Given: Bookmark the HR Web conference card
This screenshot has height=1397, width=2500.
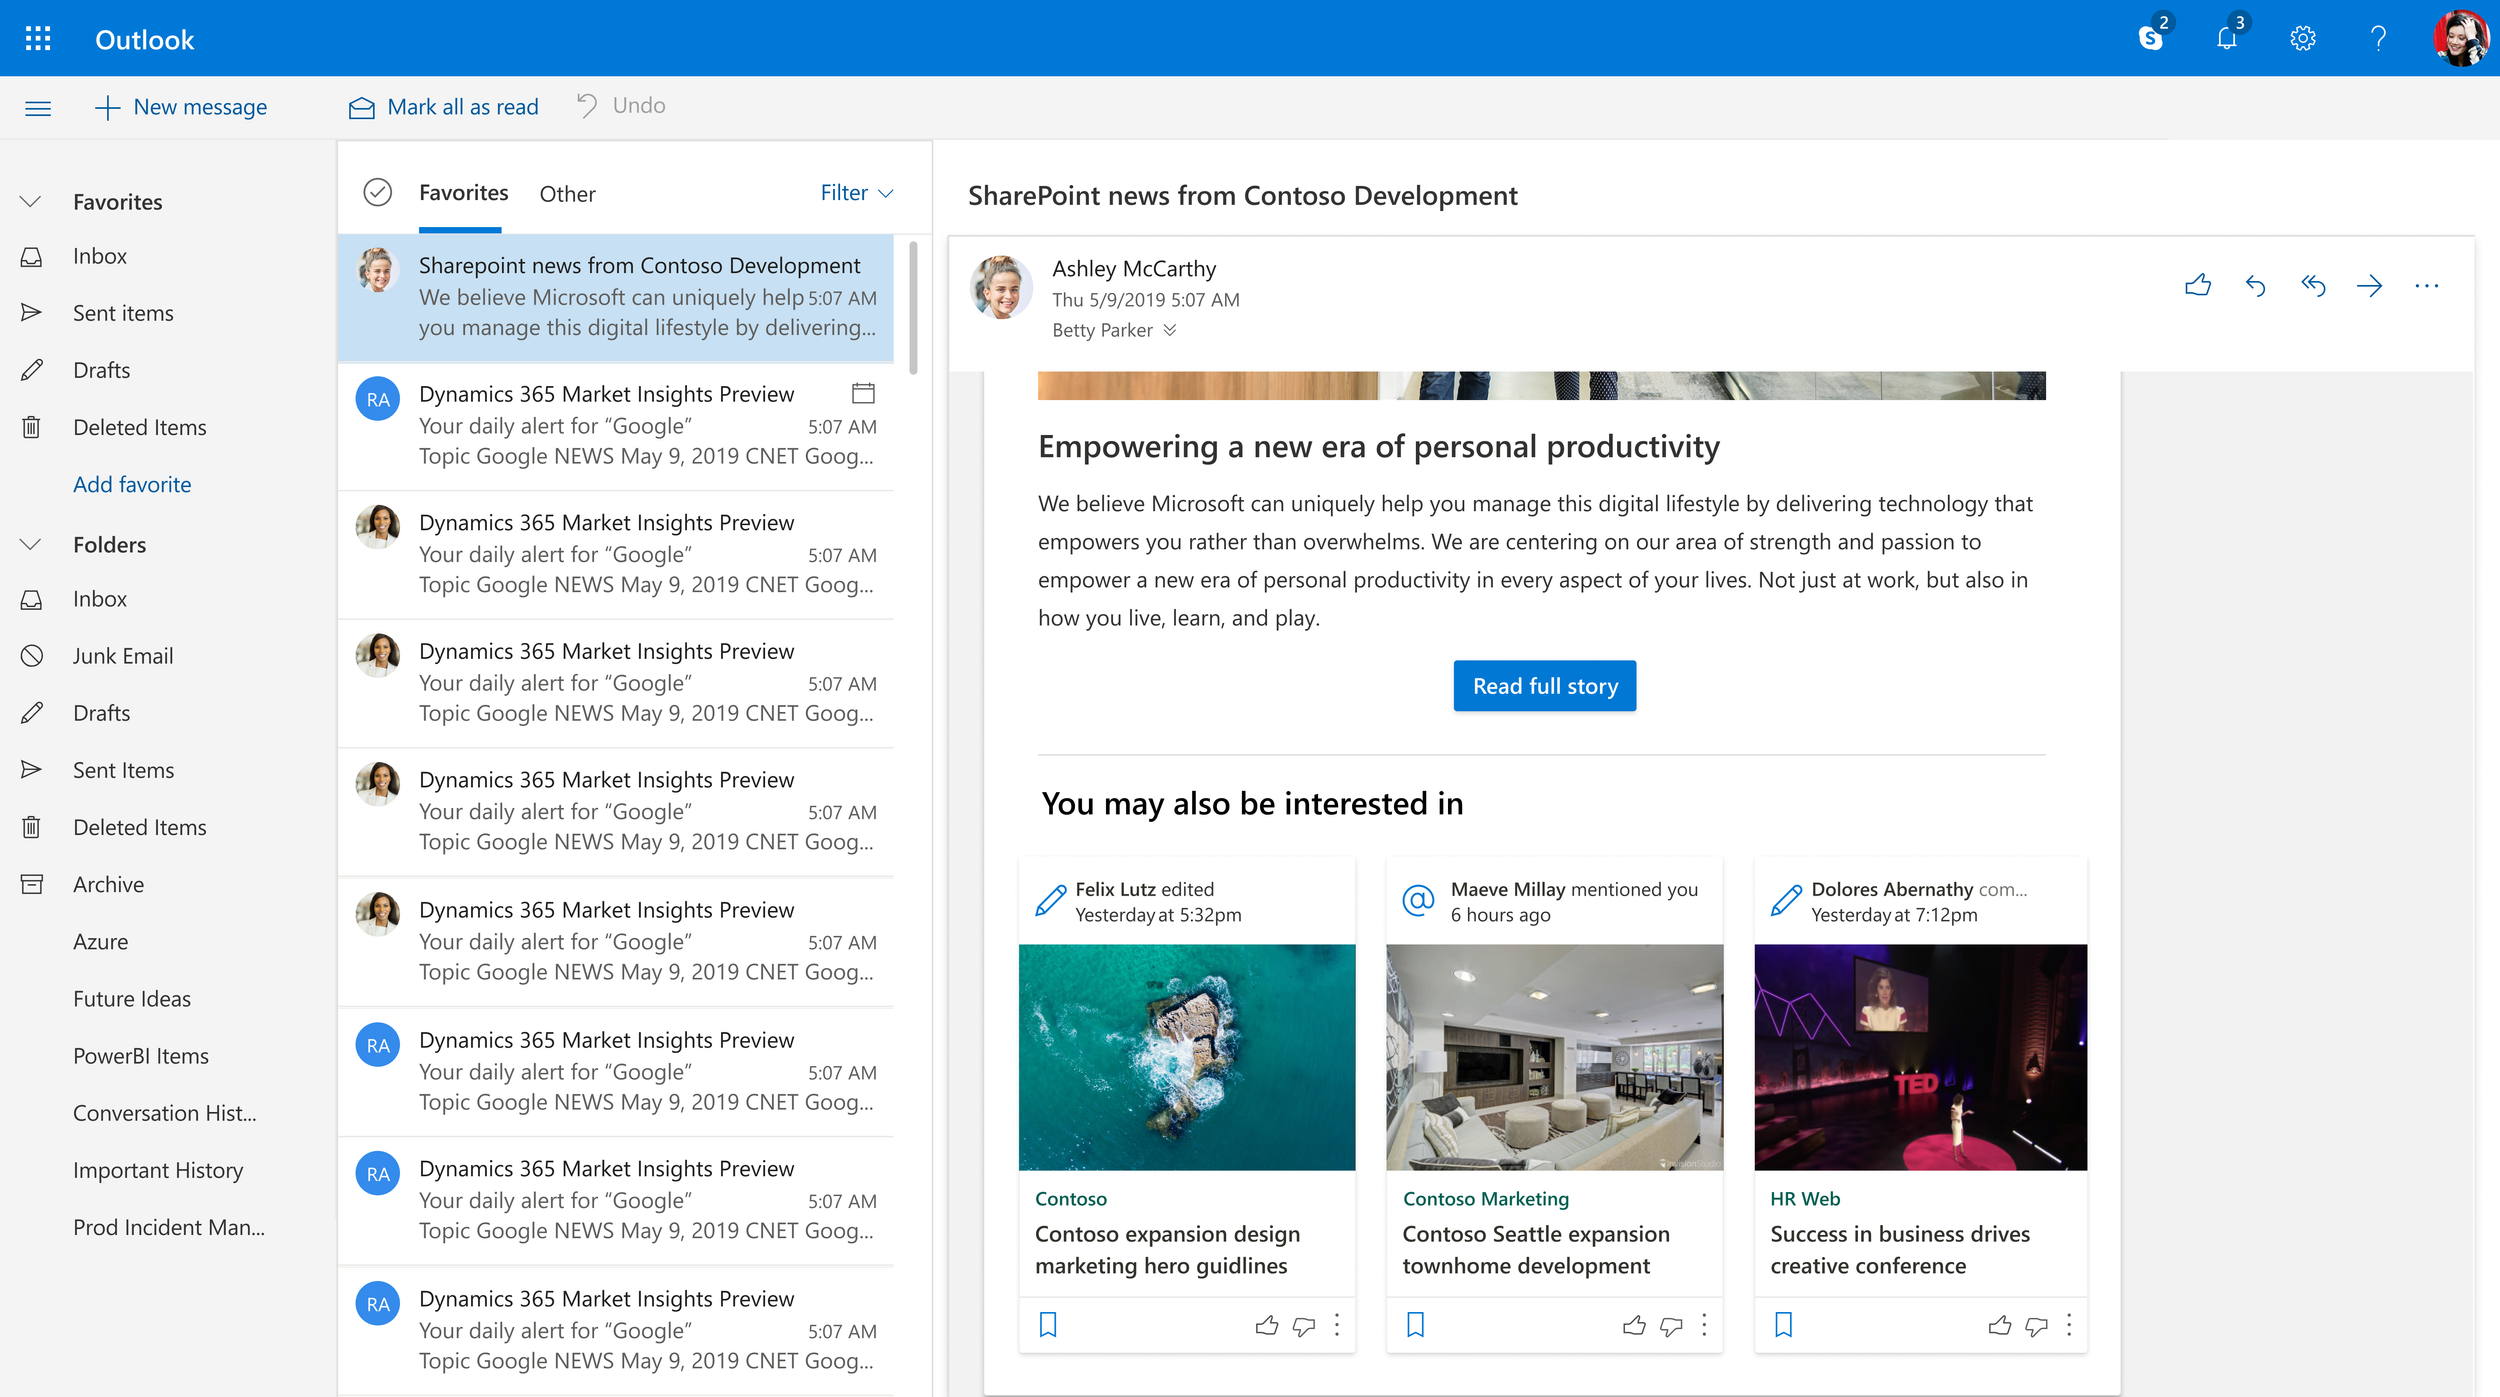Looking at the screenshot, I should 1783,1325.
